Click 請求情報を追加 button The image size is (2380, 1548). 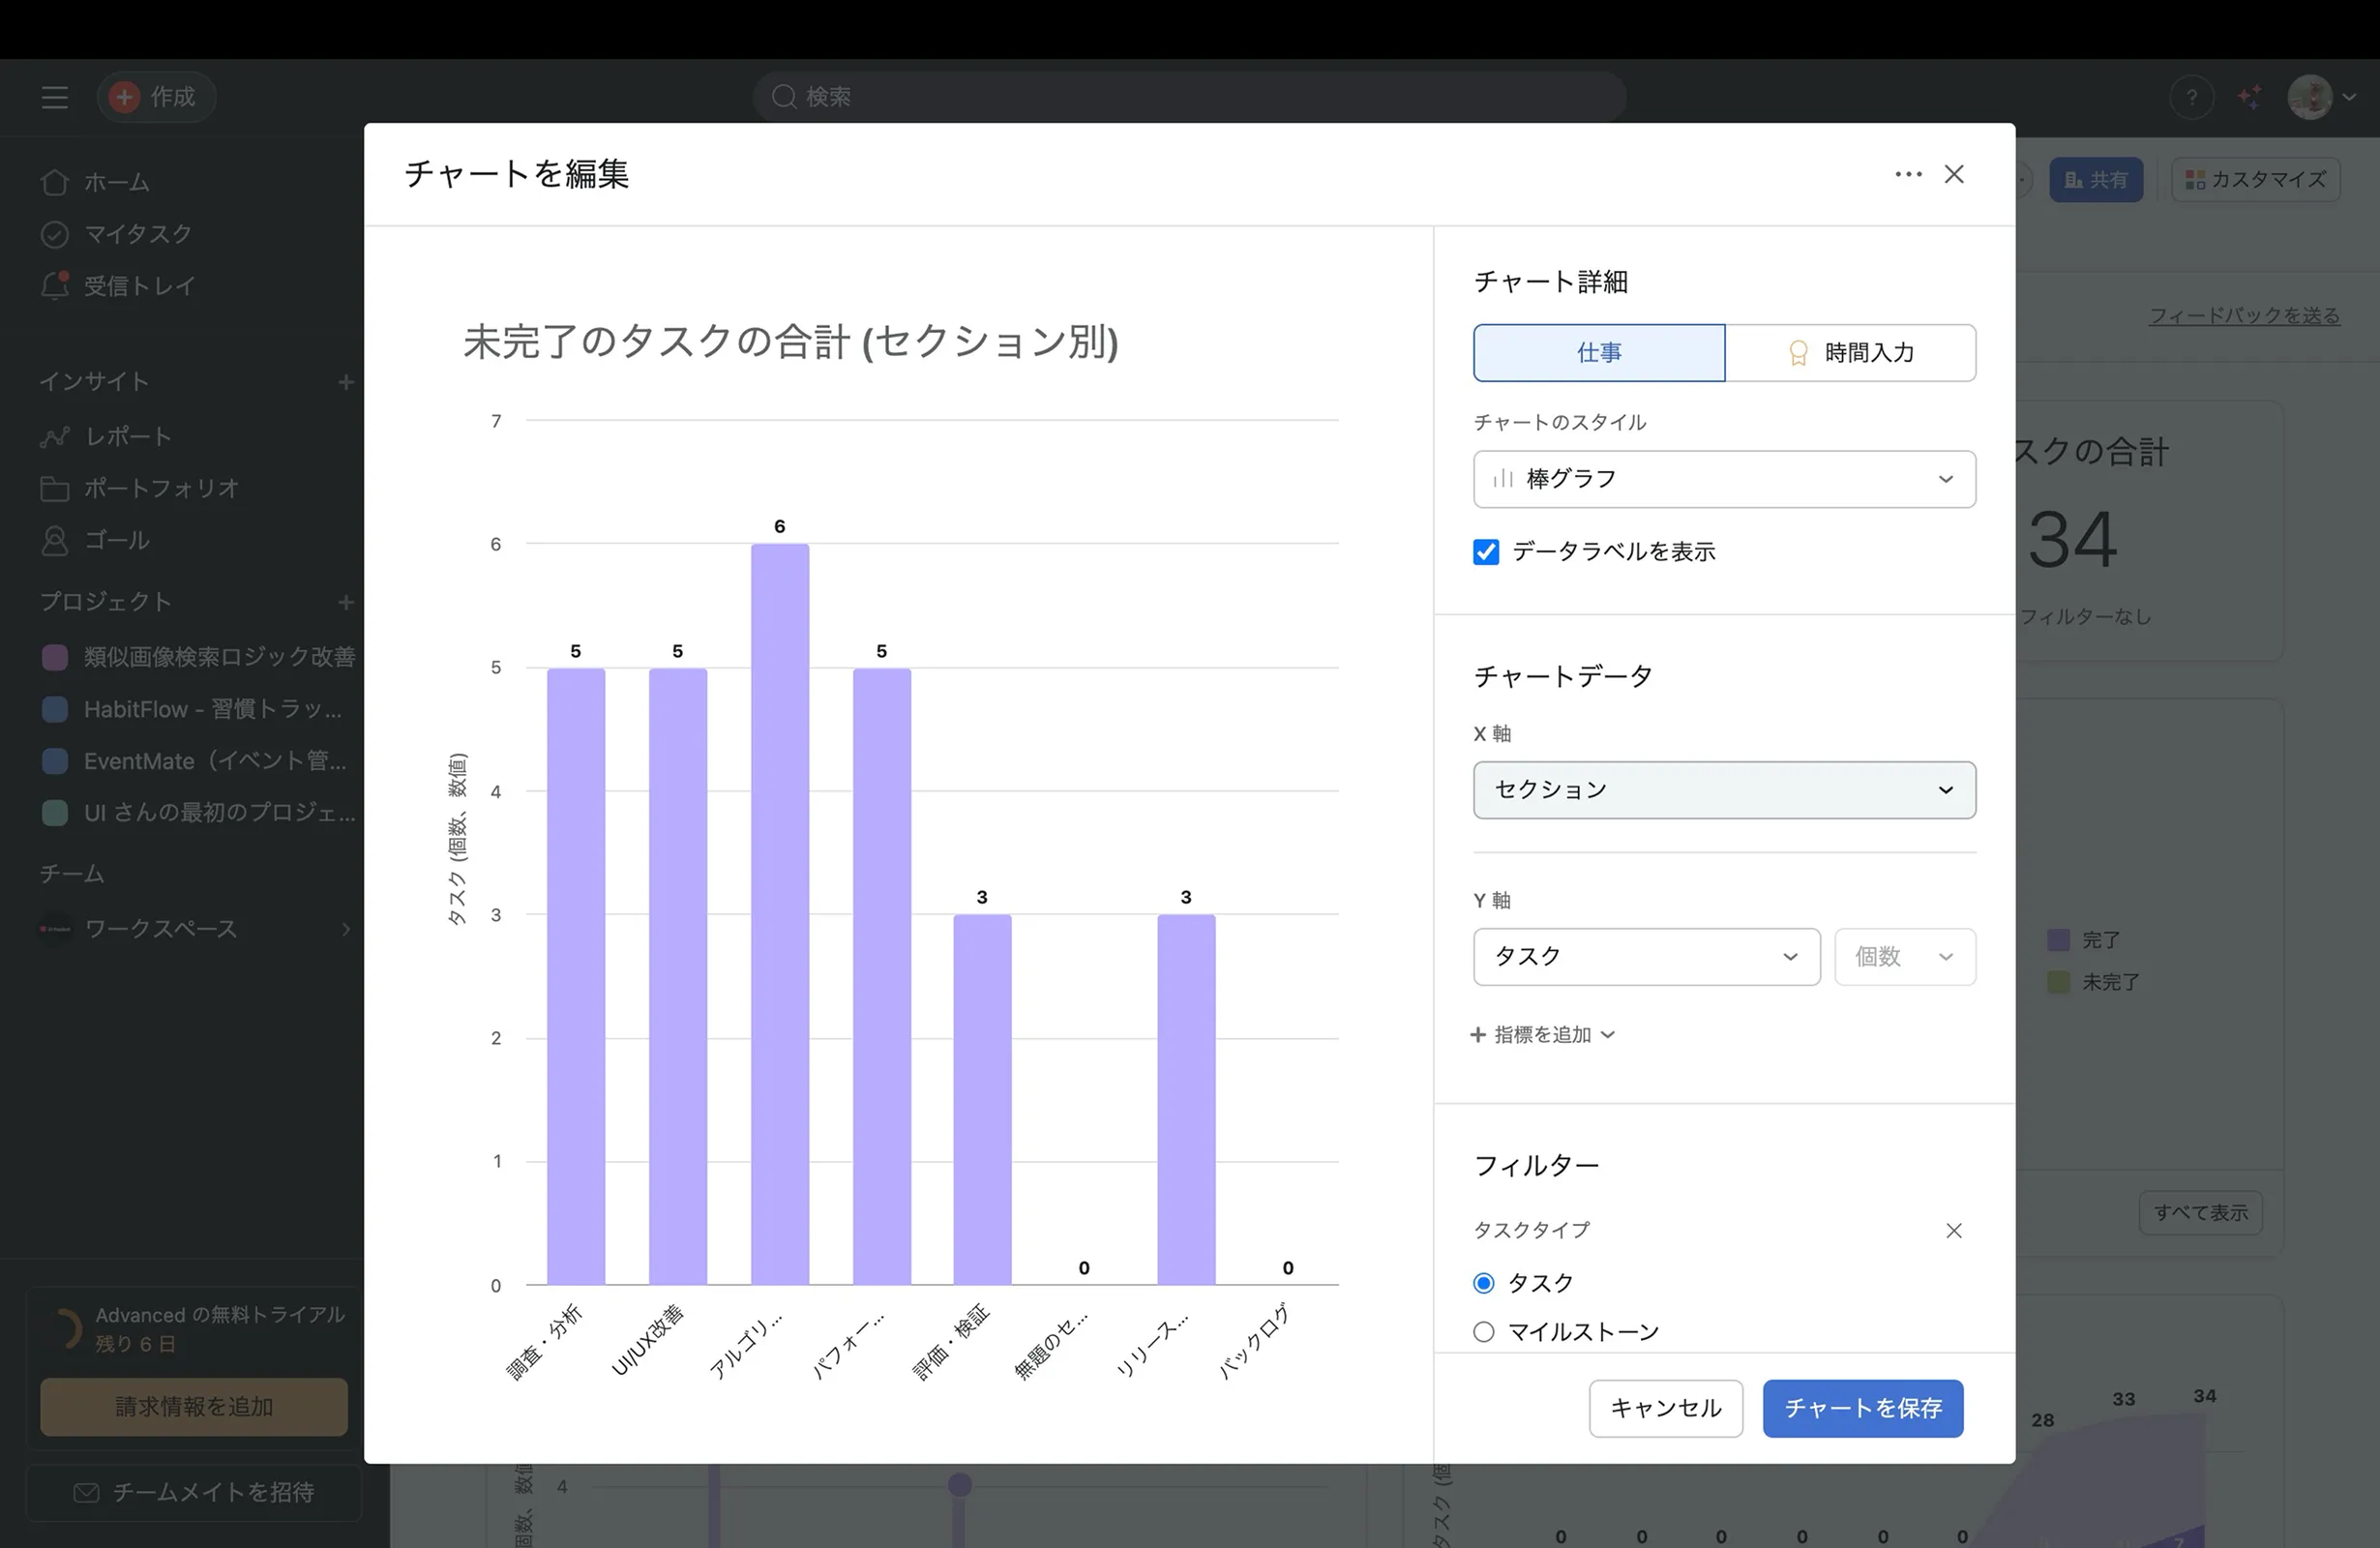194,1407
